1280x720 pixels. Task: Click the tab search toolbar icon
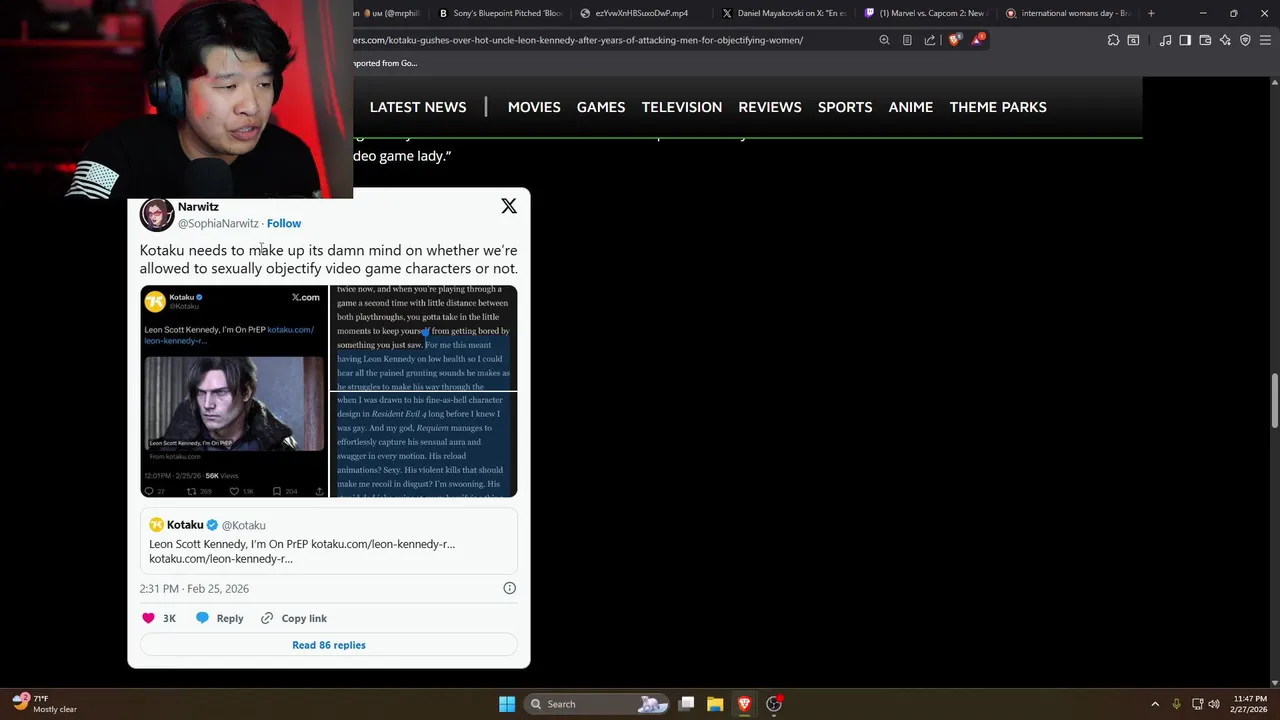point(1133,40)
